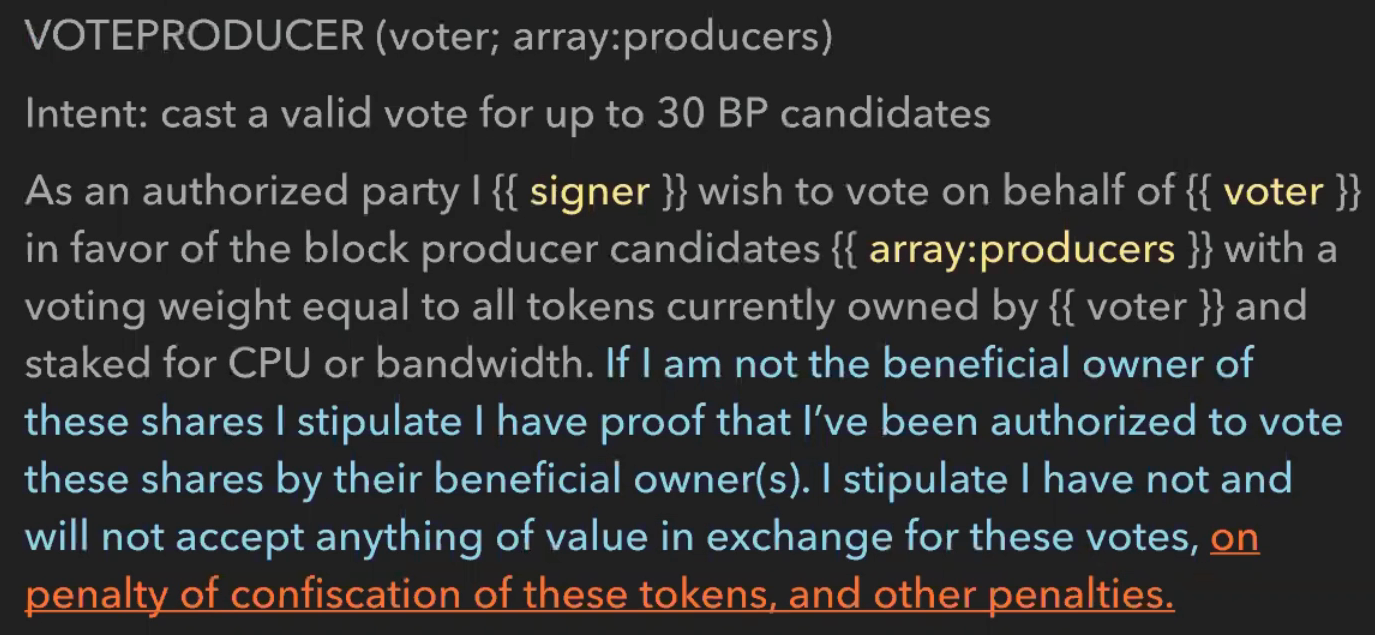
Task: Click the orange underlined word 'on'
Action: (1234, 539)
